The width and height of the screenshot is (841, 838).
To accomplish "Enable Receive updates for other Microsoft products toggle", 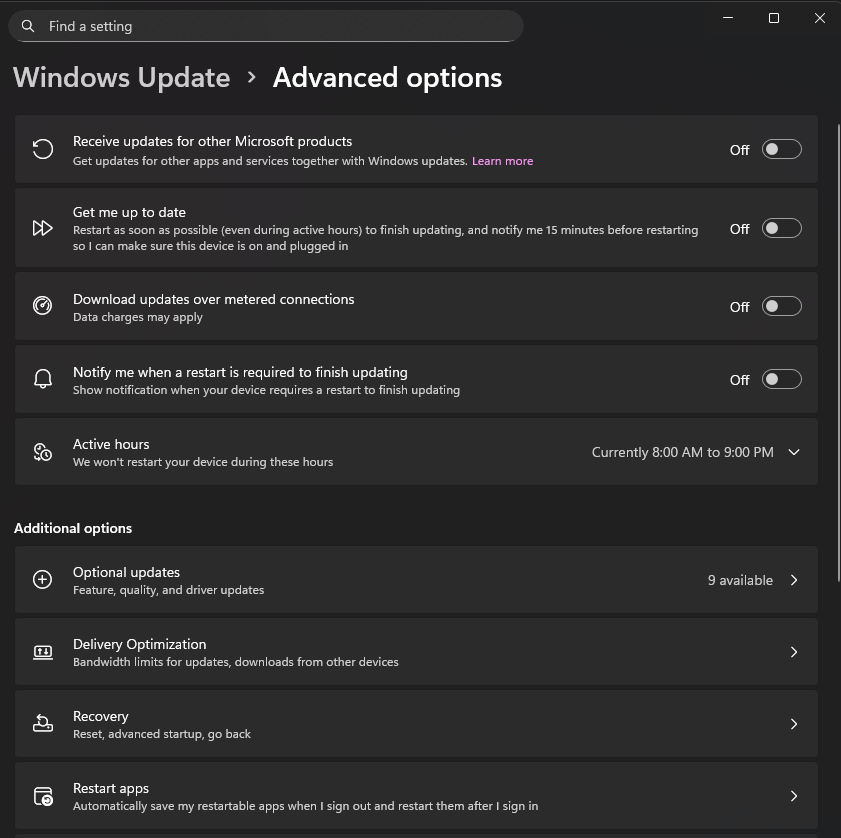I will (x=781, y=150).
